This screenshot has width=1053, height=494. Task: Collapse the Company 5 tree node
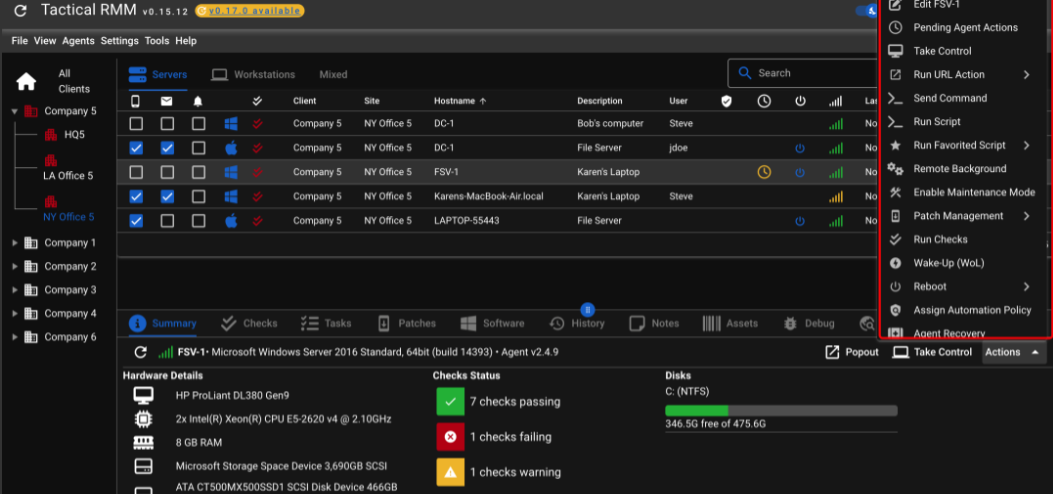point(14,111)
